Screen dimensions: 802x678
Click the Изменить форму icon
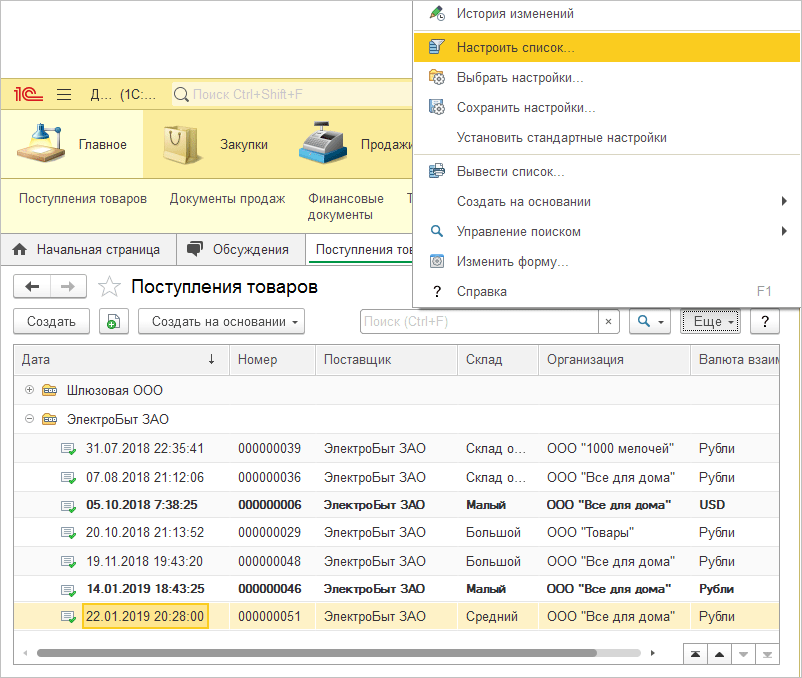click(x=436, y=261)
